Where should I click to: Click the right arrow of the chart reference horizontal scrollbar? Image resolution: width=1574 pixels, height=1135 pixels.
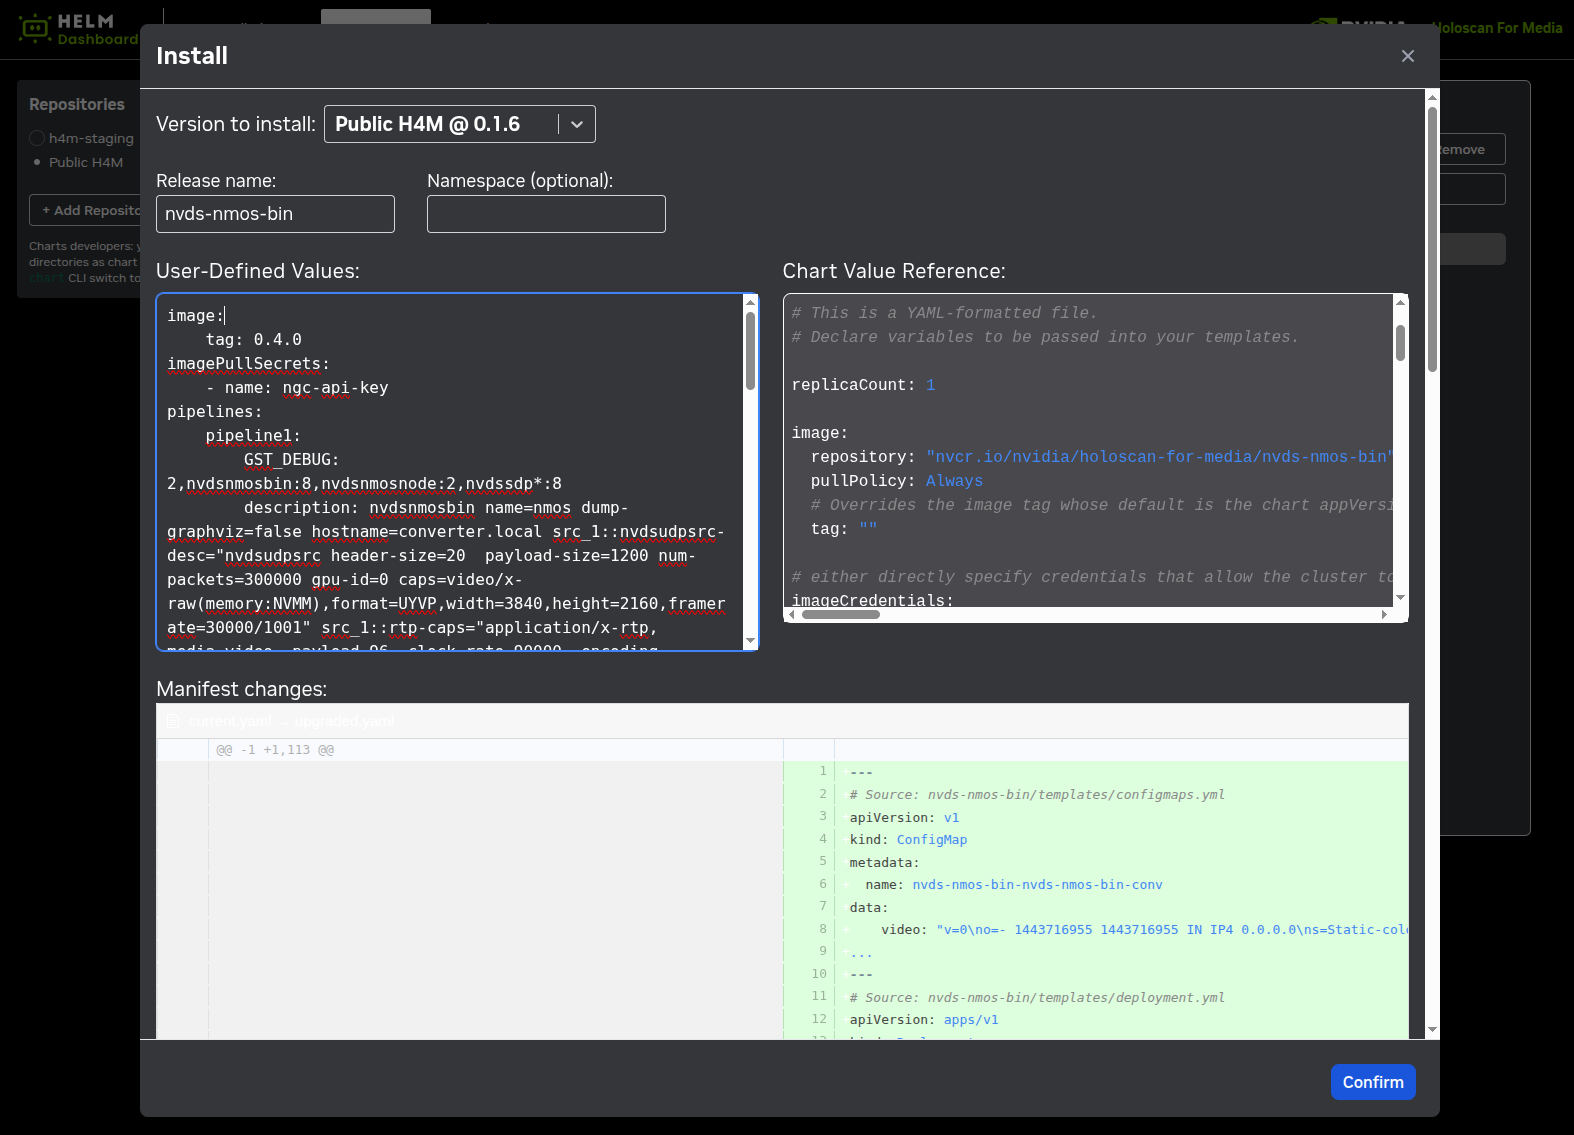pyautogui.click(x=1384, y=615)
